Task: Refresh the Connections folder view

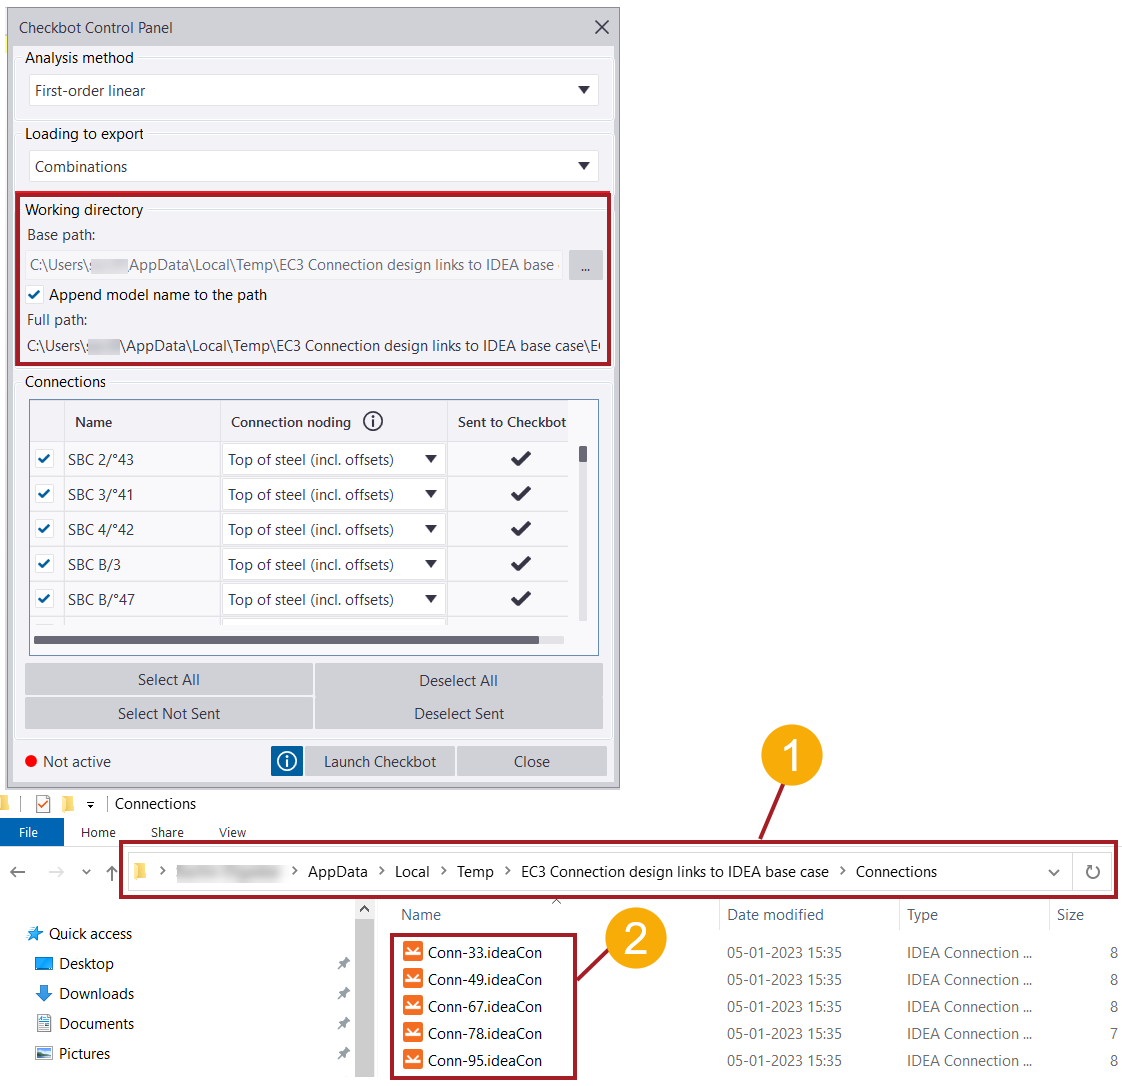Action: 1093,871
